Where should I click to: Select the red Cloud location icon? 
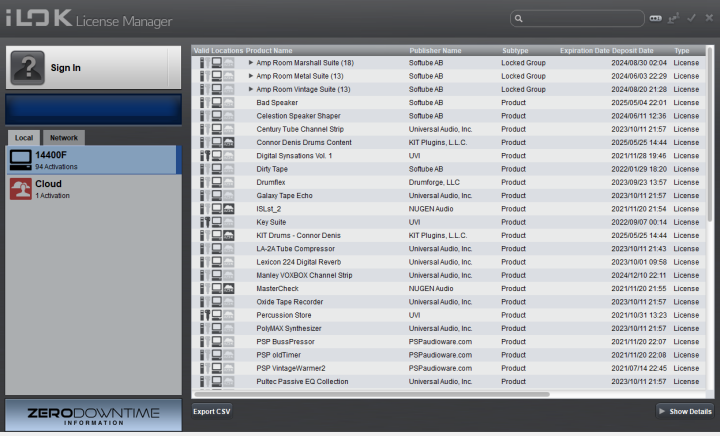(x=21, y=189)
